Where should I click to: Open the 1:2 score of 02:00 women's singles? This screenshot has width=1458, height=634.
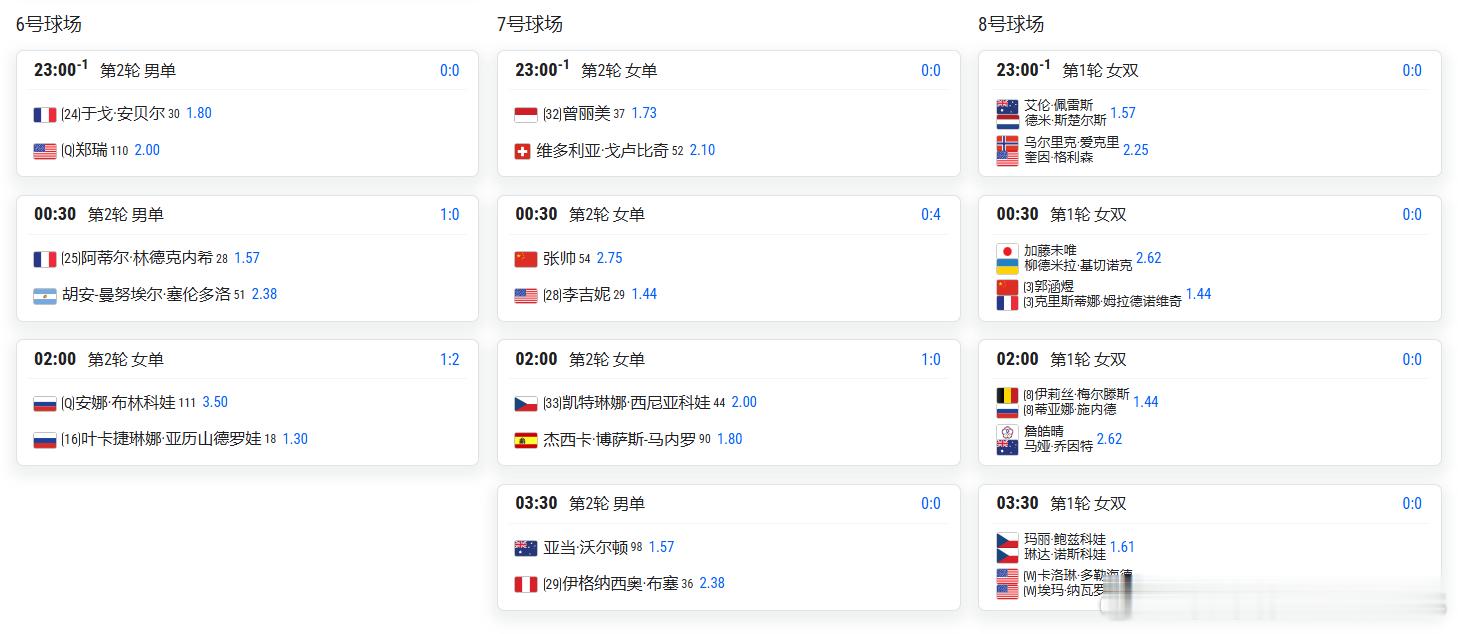point(450,359)
